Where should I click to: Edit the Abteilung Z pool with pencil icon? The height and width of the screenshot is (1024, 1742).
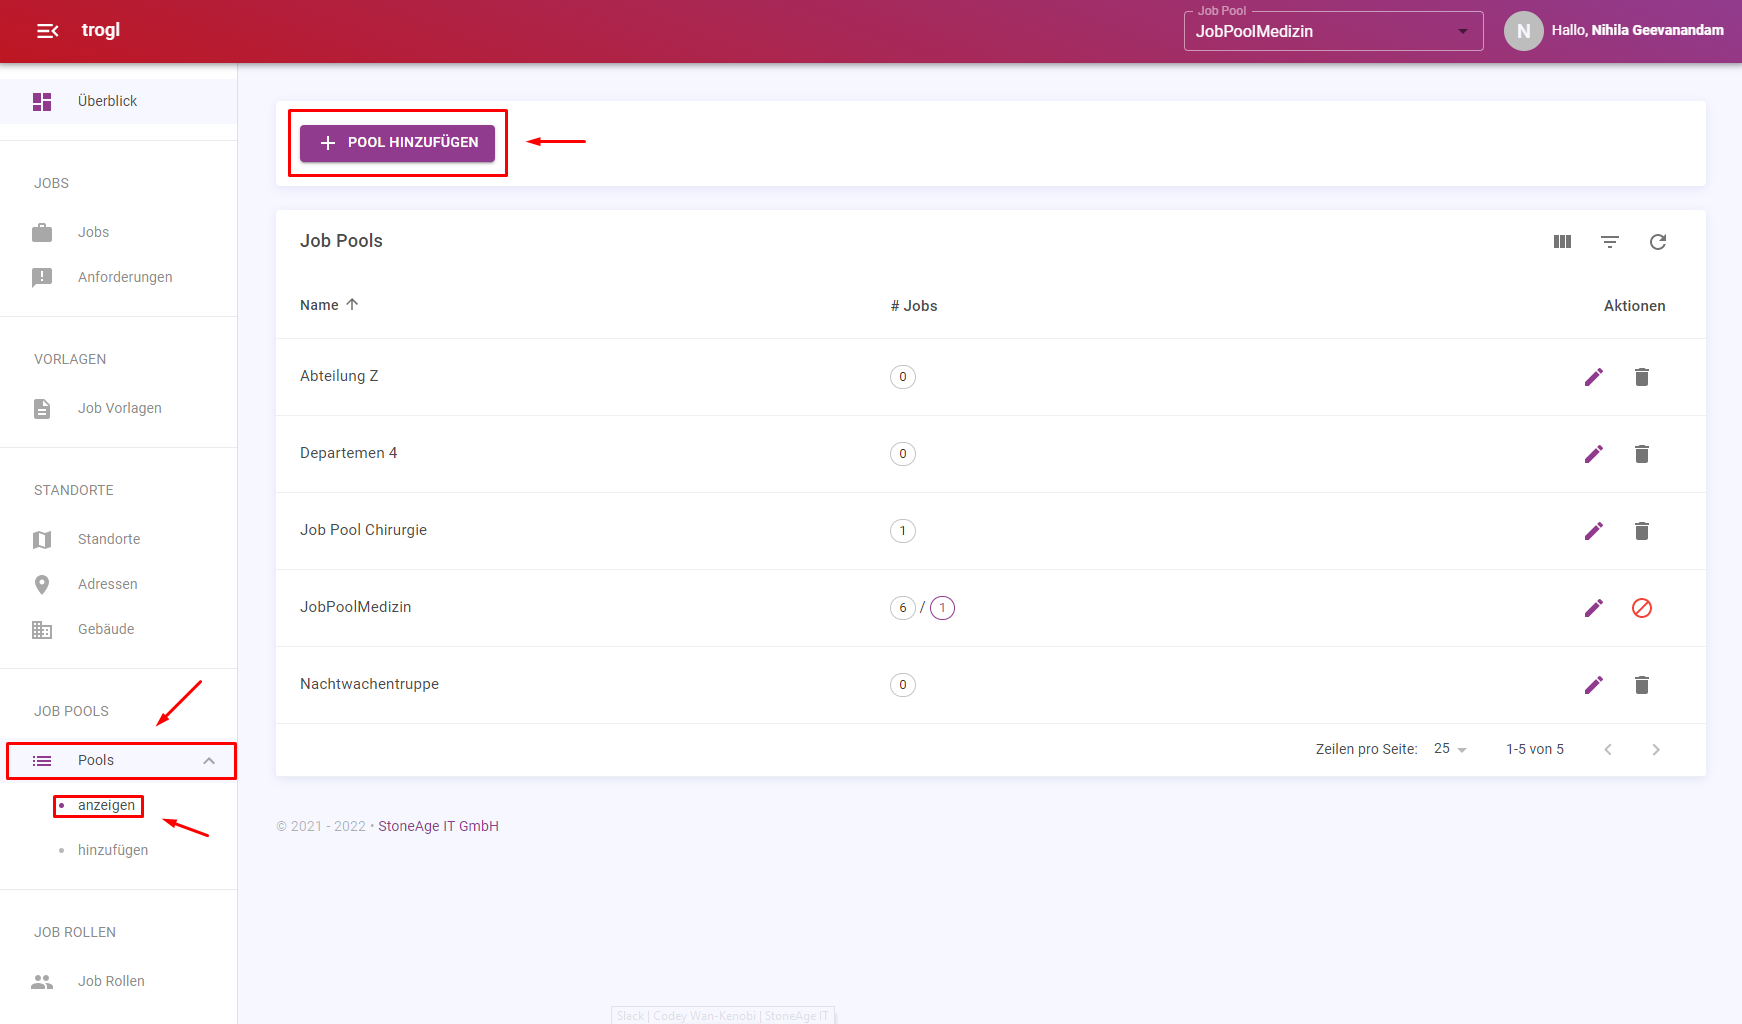point(1594,377)
